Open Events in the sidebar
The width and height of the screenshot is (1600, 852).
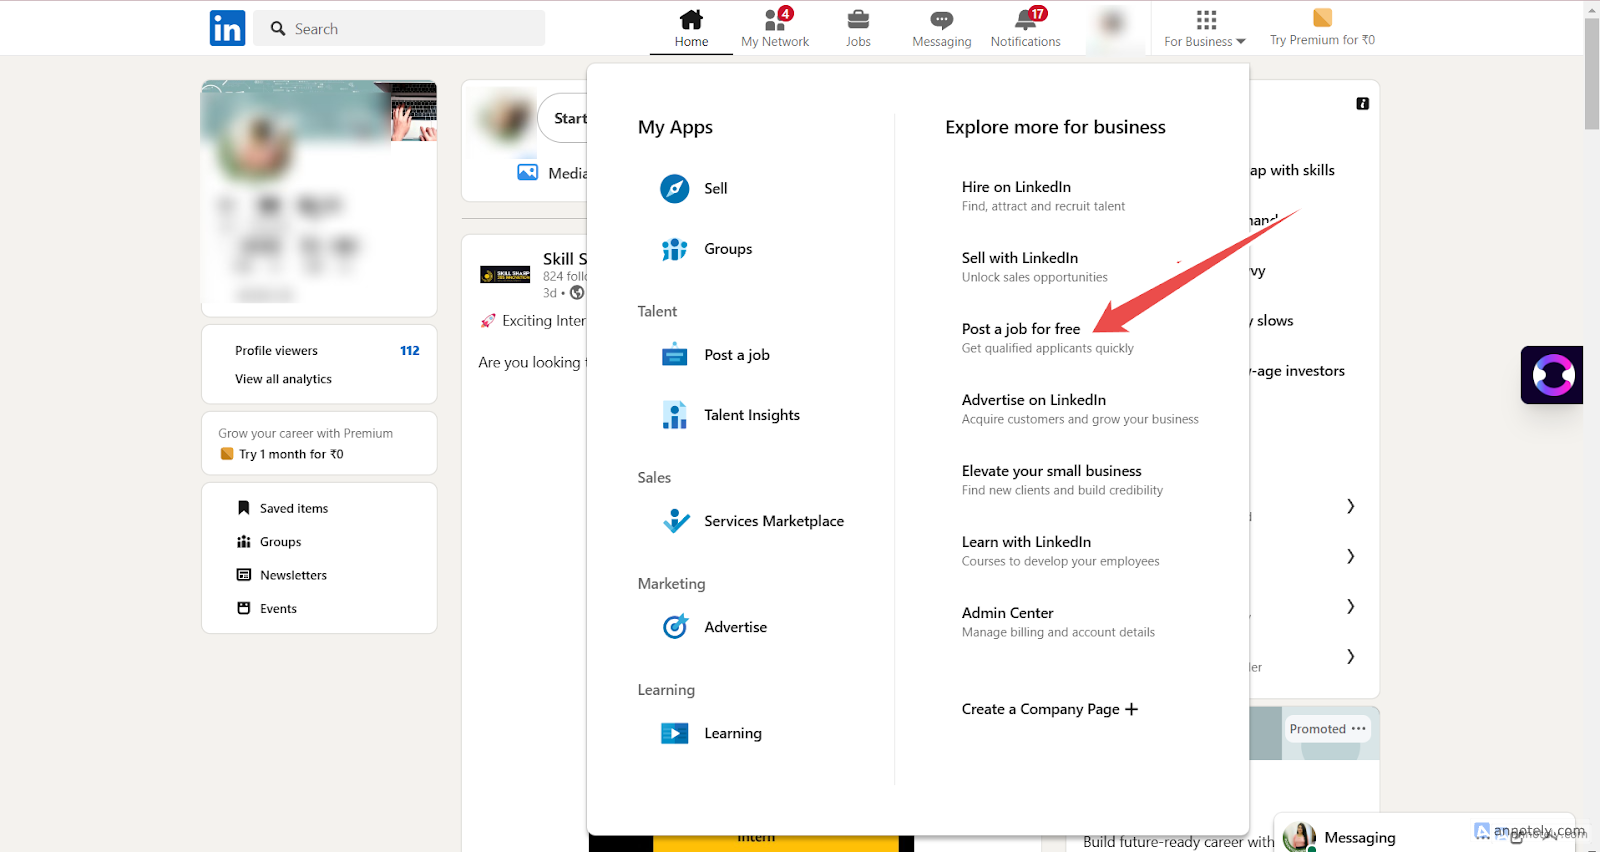278,608
